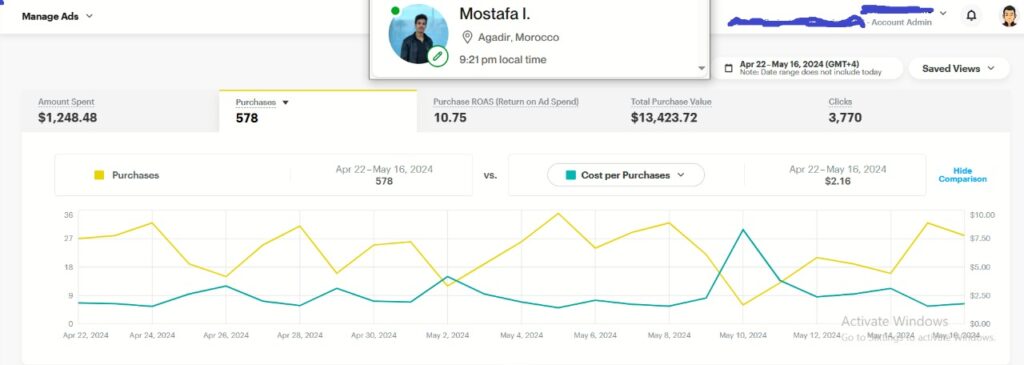Click Mostafa's profile photo
The width and height of the screenshot is (1024, 365).
(x=418, y=34)
